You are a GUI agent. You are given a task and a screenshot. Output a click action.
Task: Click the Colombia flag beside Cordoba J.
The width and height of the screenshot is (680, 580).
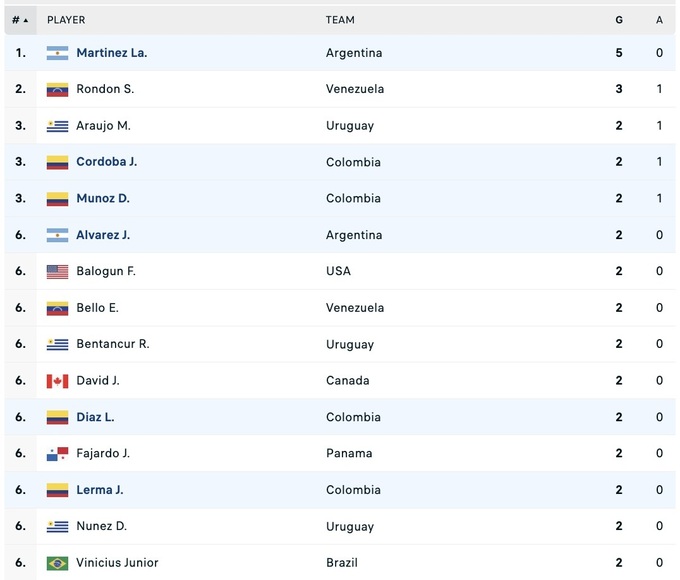click(x=57, y=162)
